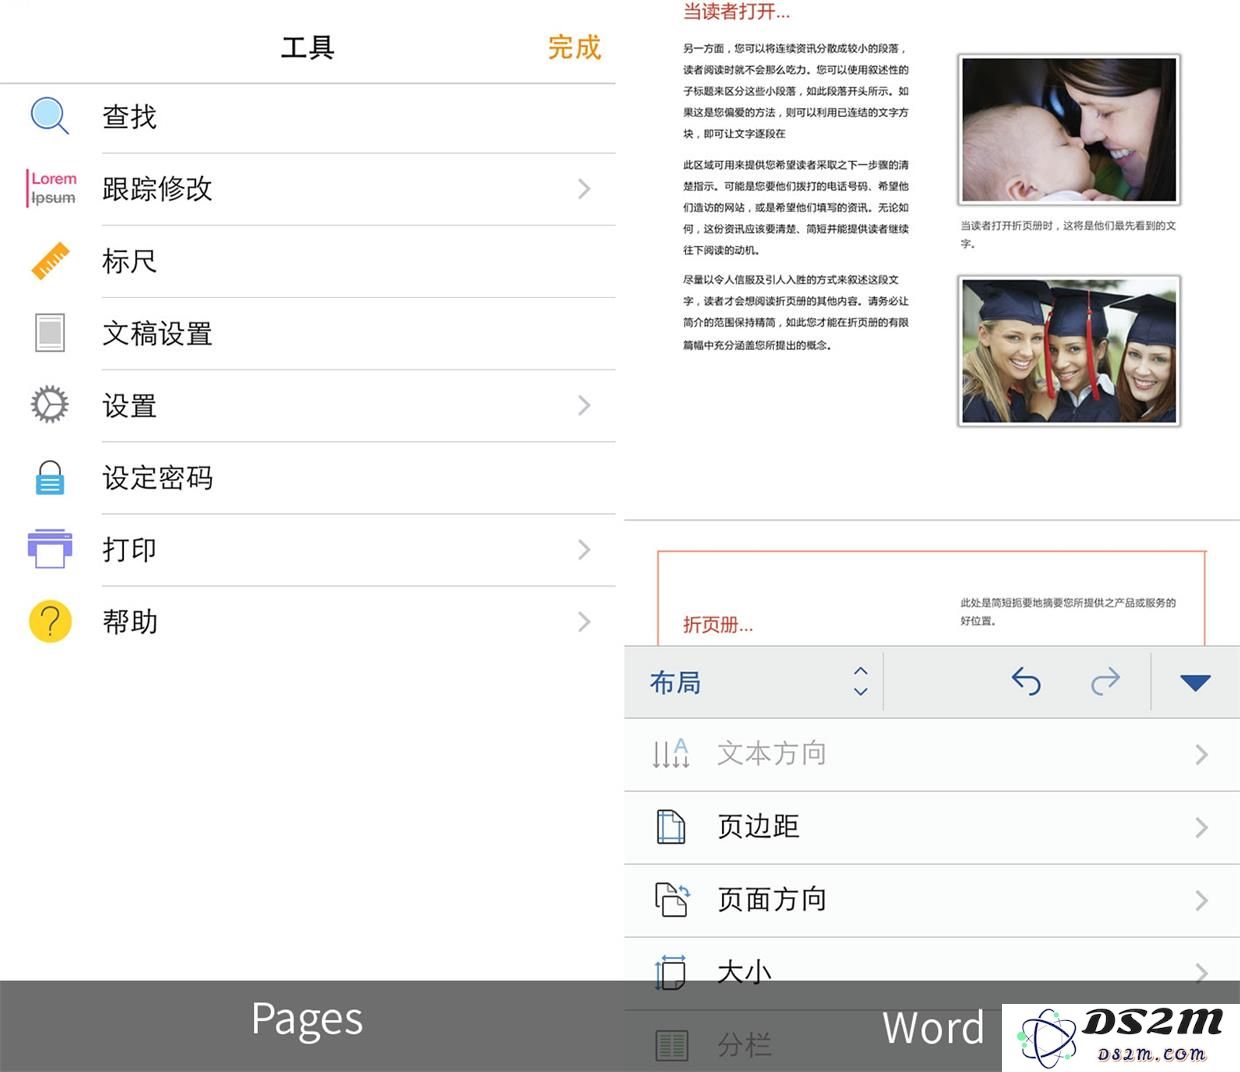This screenshot has height=1072, width=1240.
Task: Tap 完成 to close the tools menu
Action: pyautogui.click(x=574, y=47)
